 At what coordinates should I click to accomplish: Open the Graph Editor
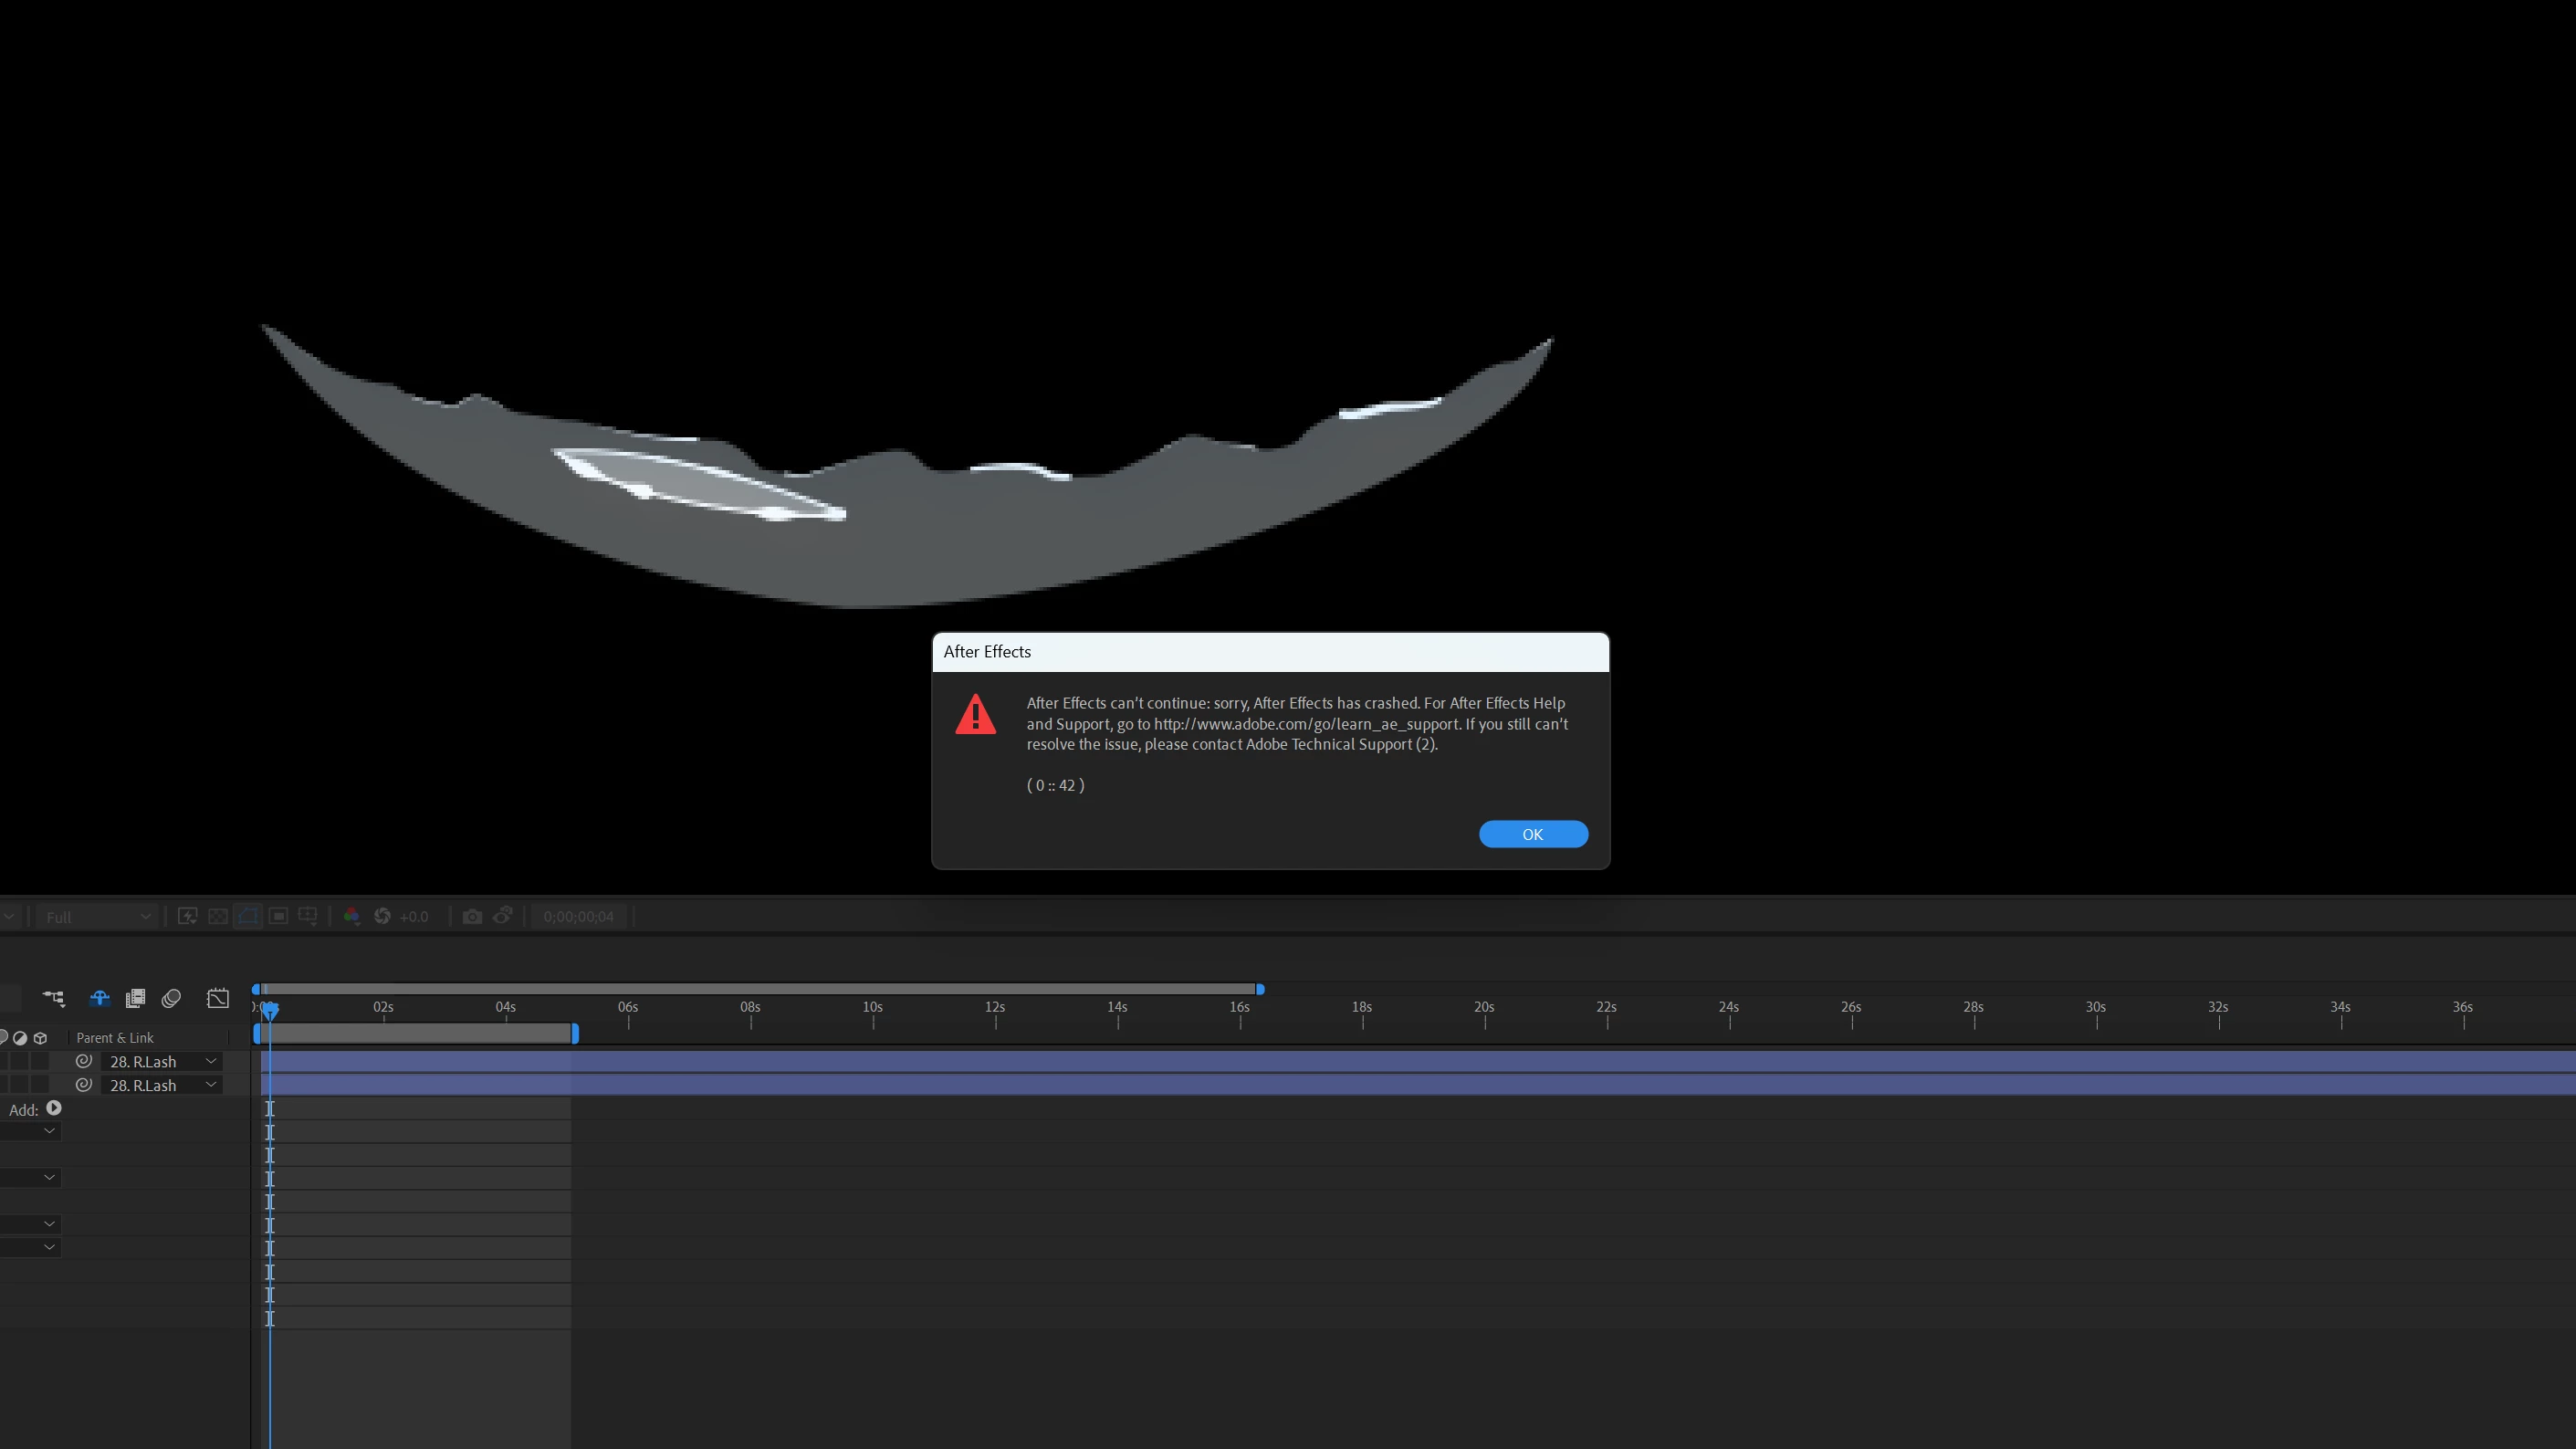(x=217, y=998)
